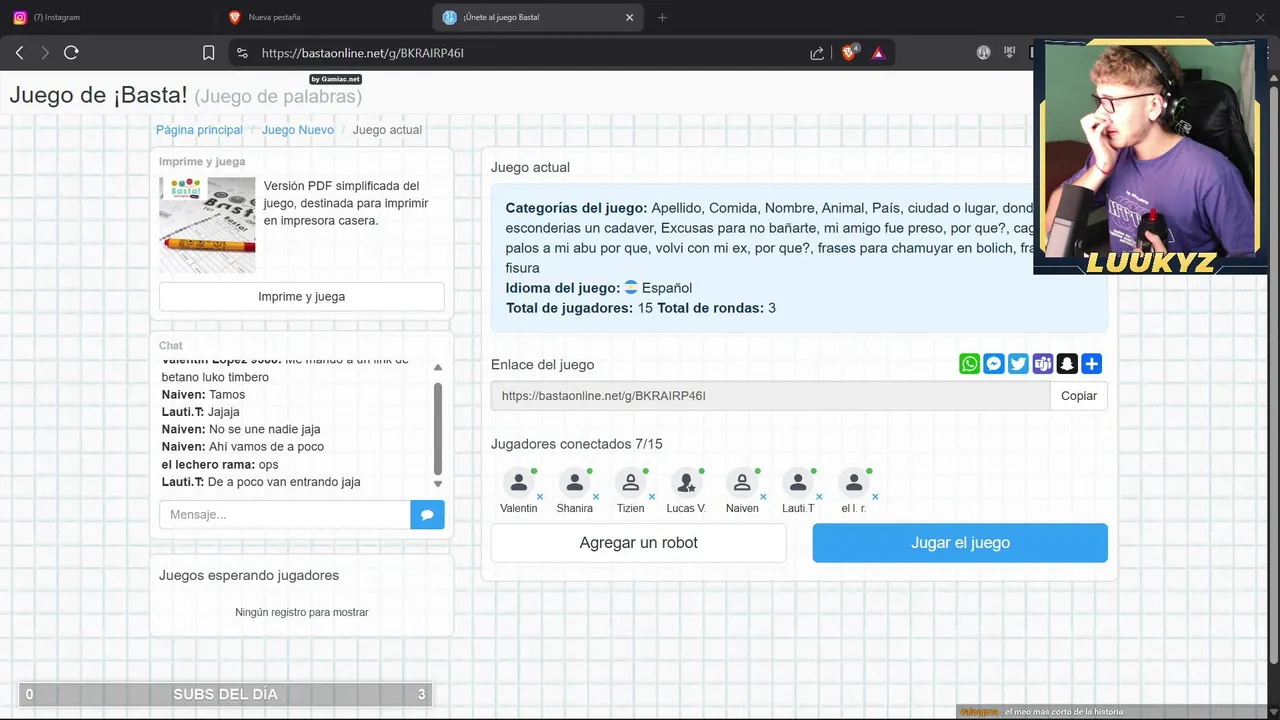Open Juego Nuevo breadcrumb link
1280x720 pixels.
click(298, 130)
